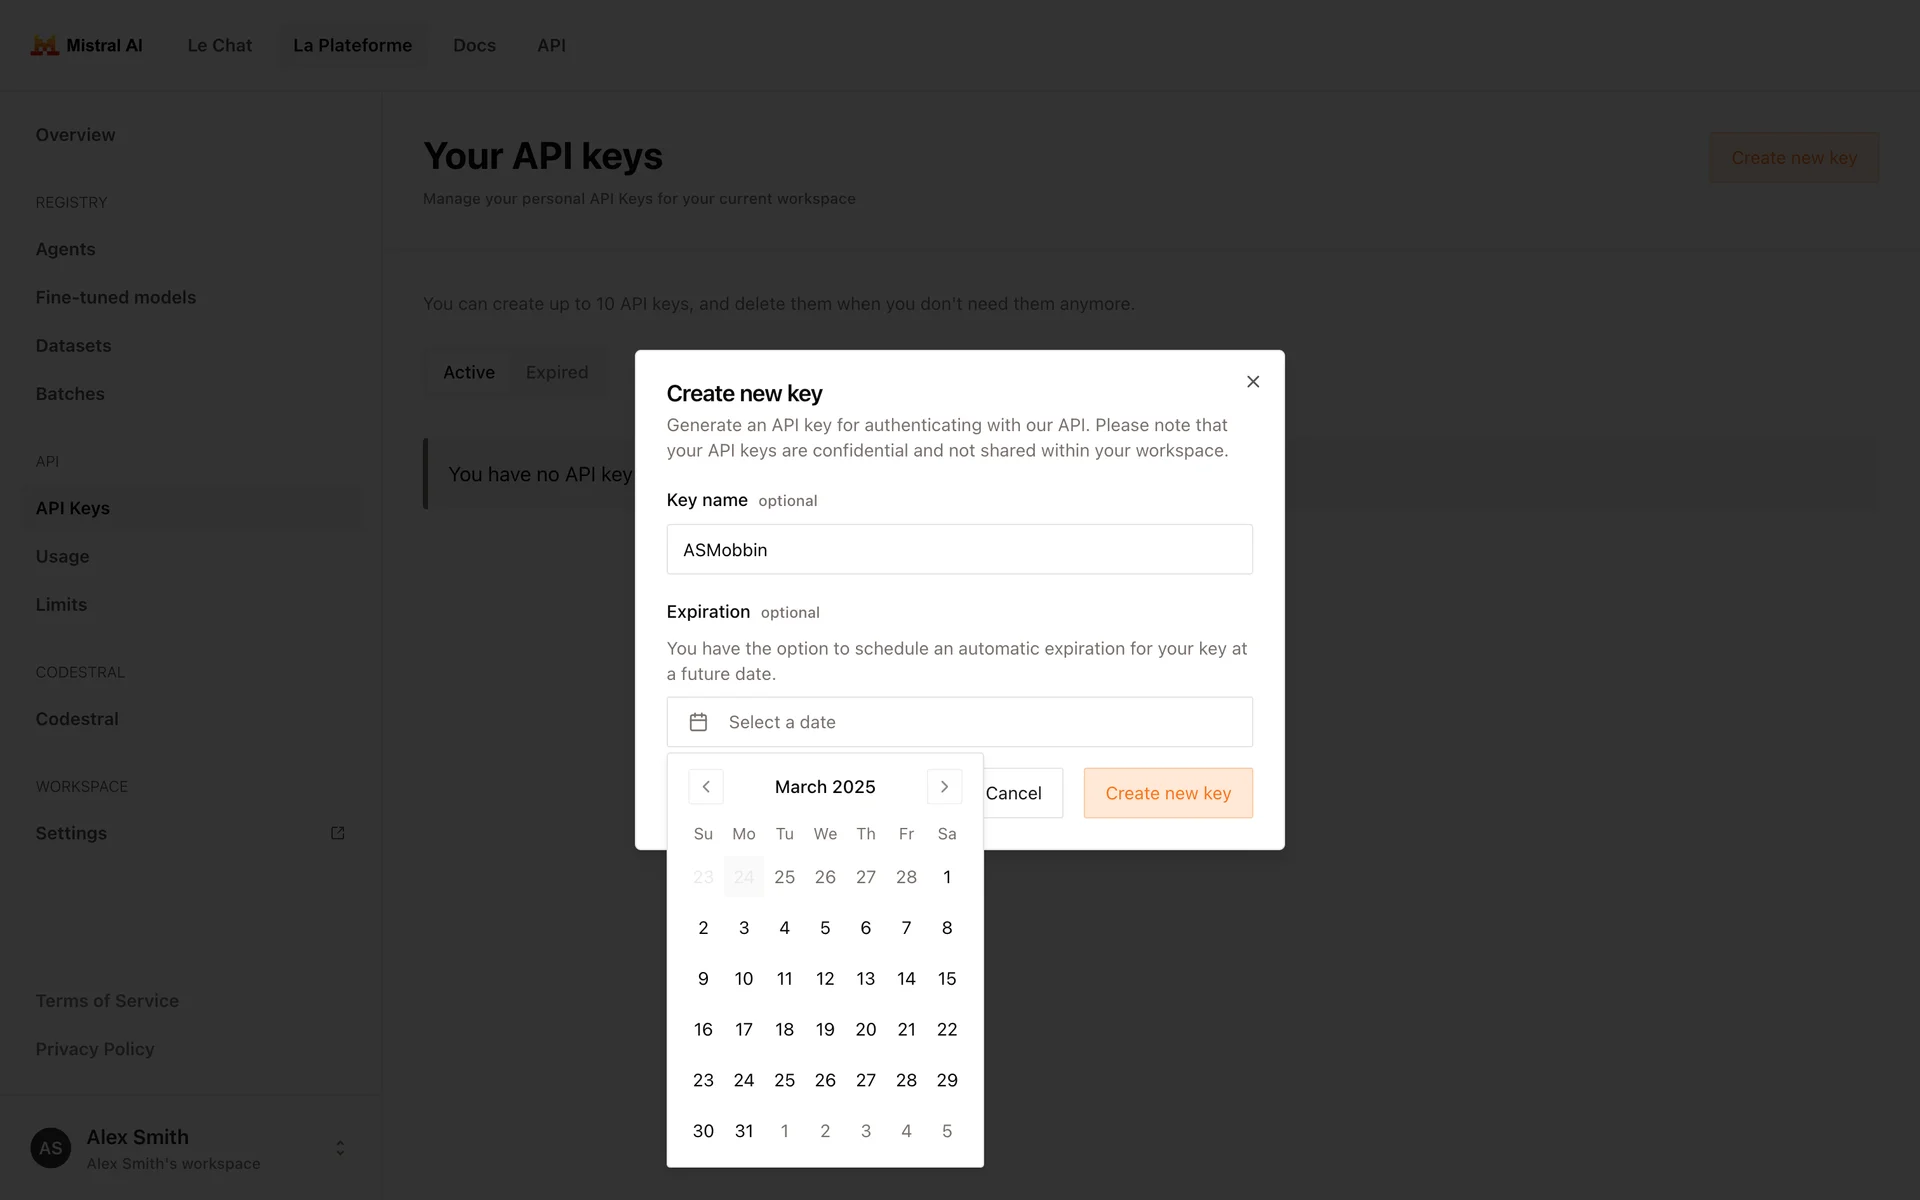Open the Settings external link icon
This screenshot has height=1200, width=1920.
tap(338, 833)
